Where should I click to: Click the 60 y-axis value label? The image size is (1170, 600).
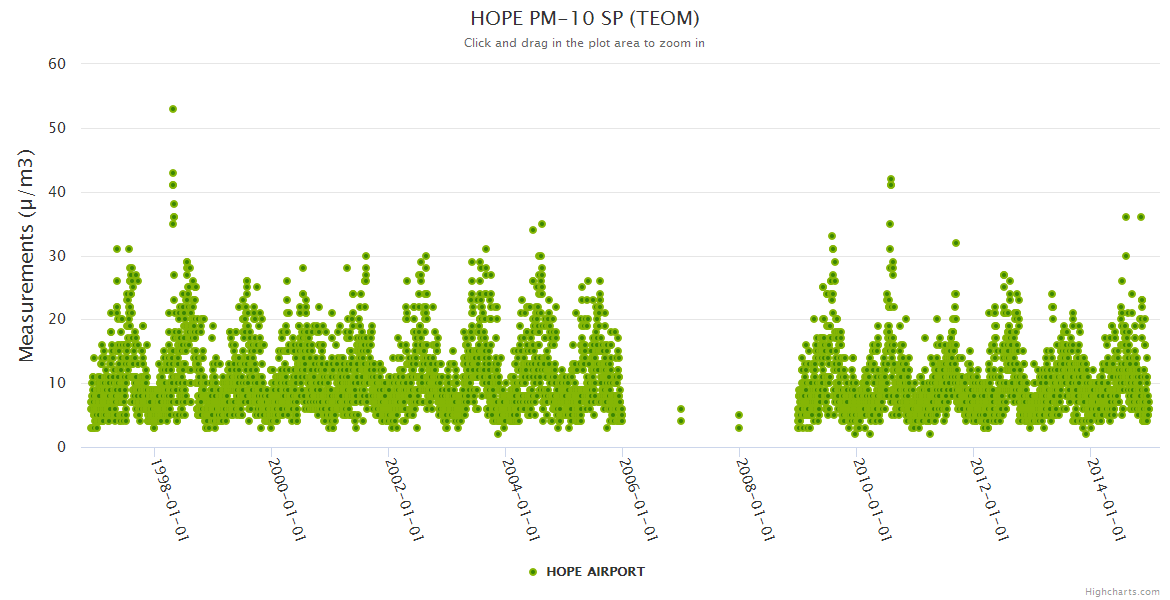click(x=57, y=64)
